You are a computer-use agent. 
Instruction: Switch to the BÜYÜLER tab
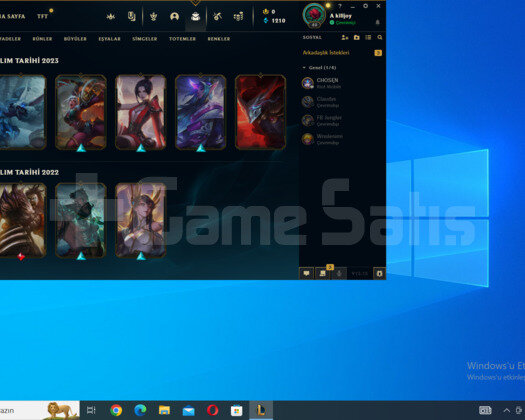point(75,39)
